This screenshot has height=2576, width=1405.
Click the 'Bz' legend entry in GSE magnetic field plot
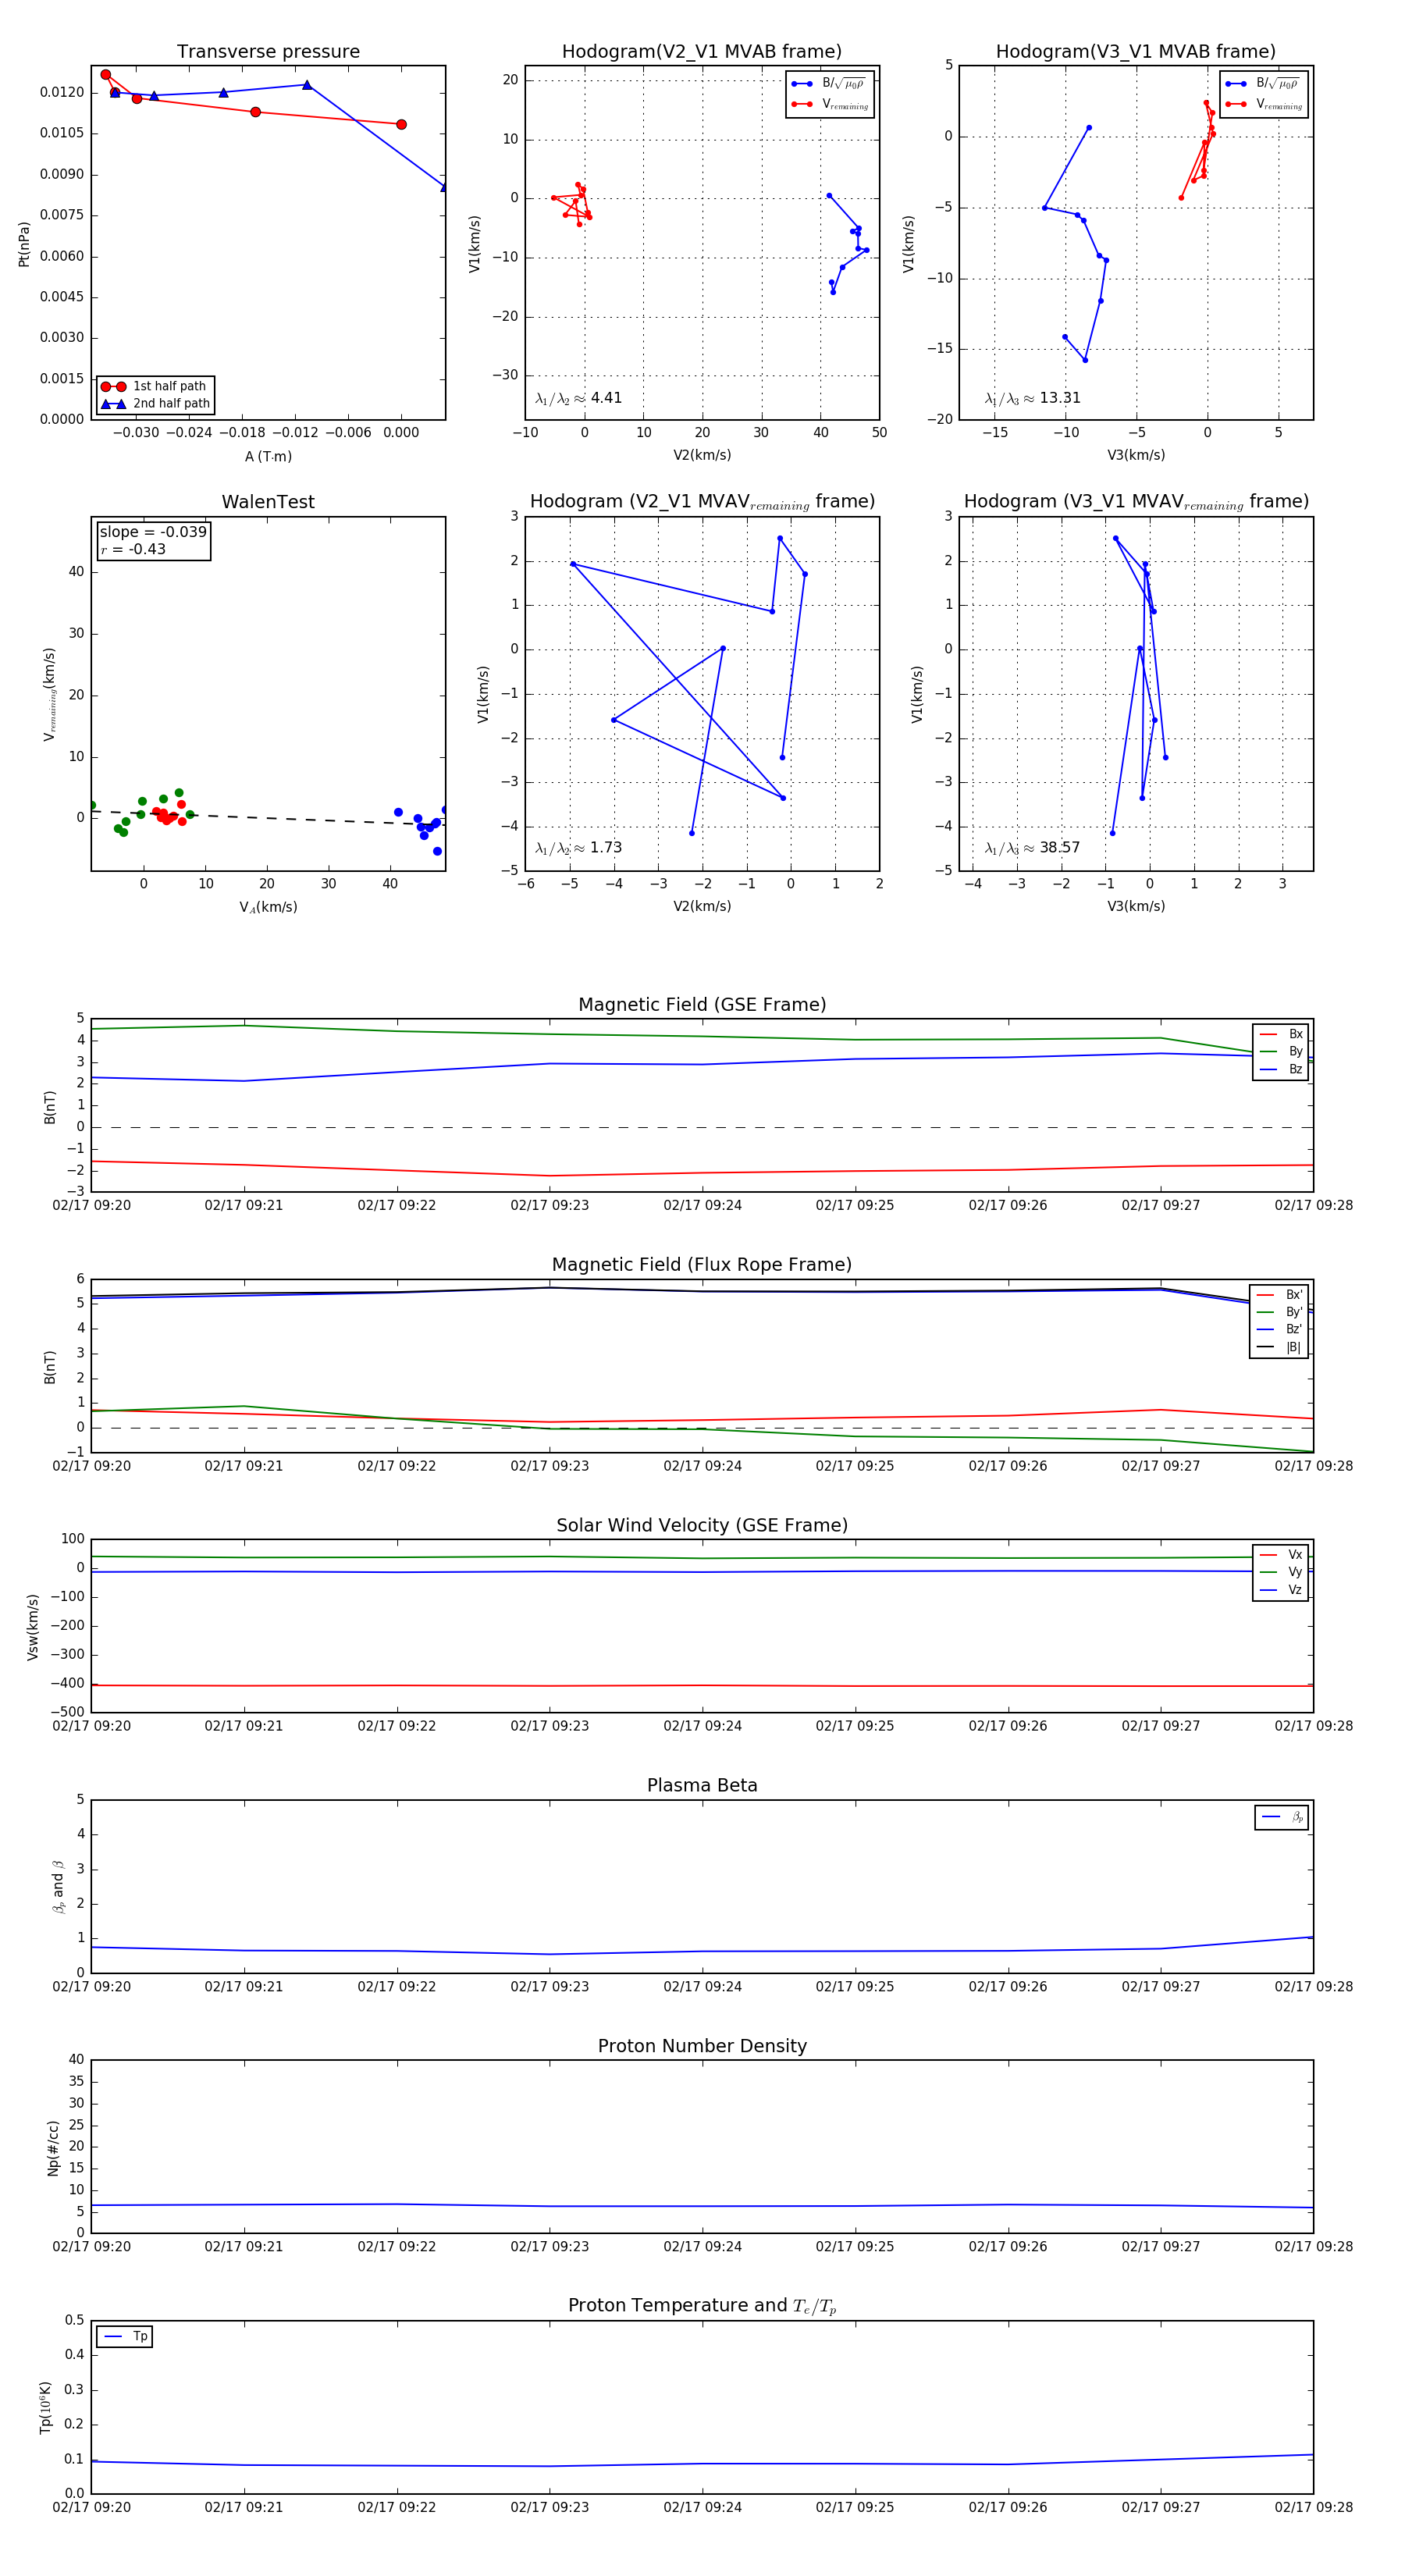(1281, 1069)
